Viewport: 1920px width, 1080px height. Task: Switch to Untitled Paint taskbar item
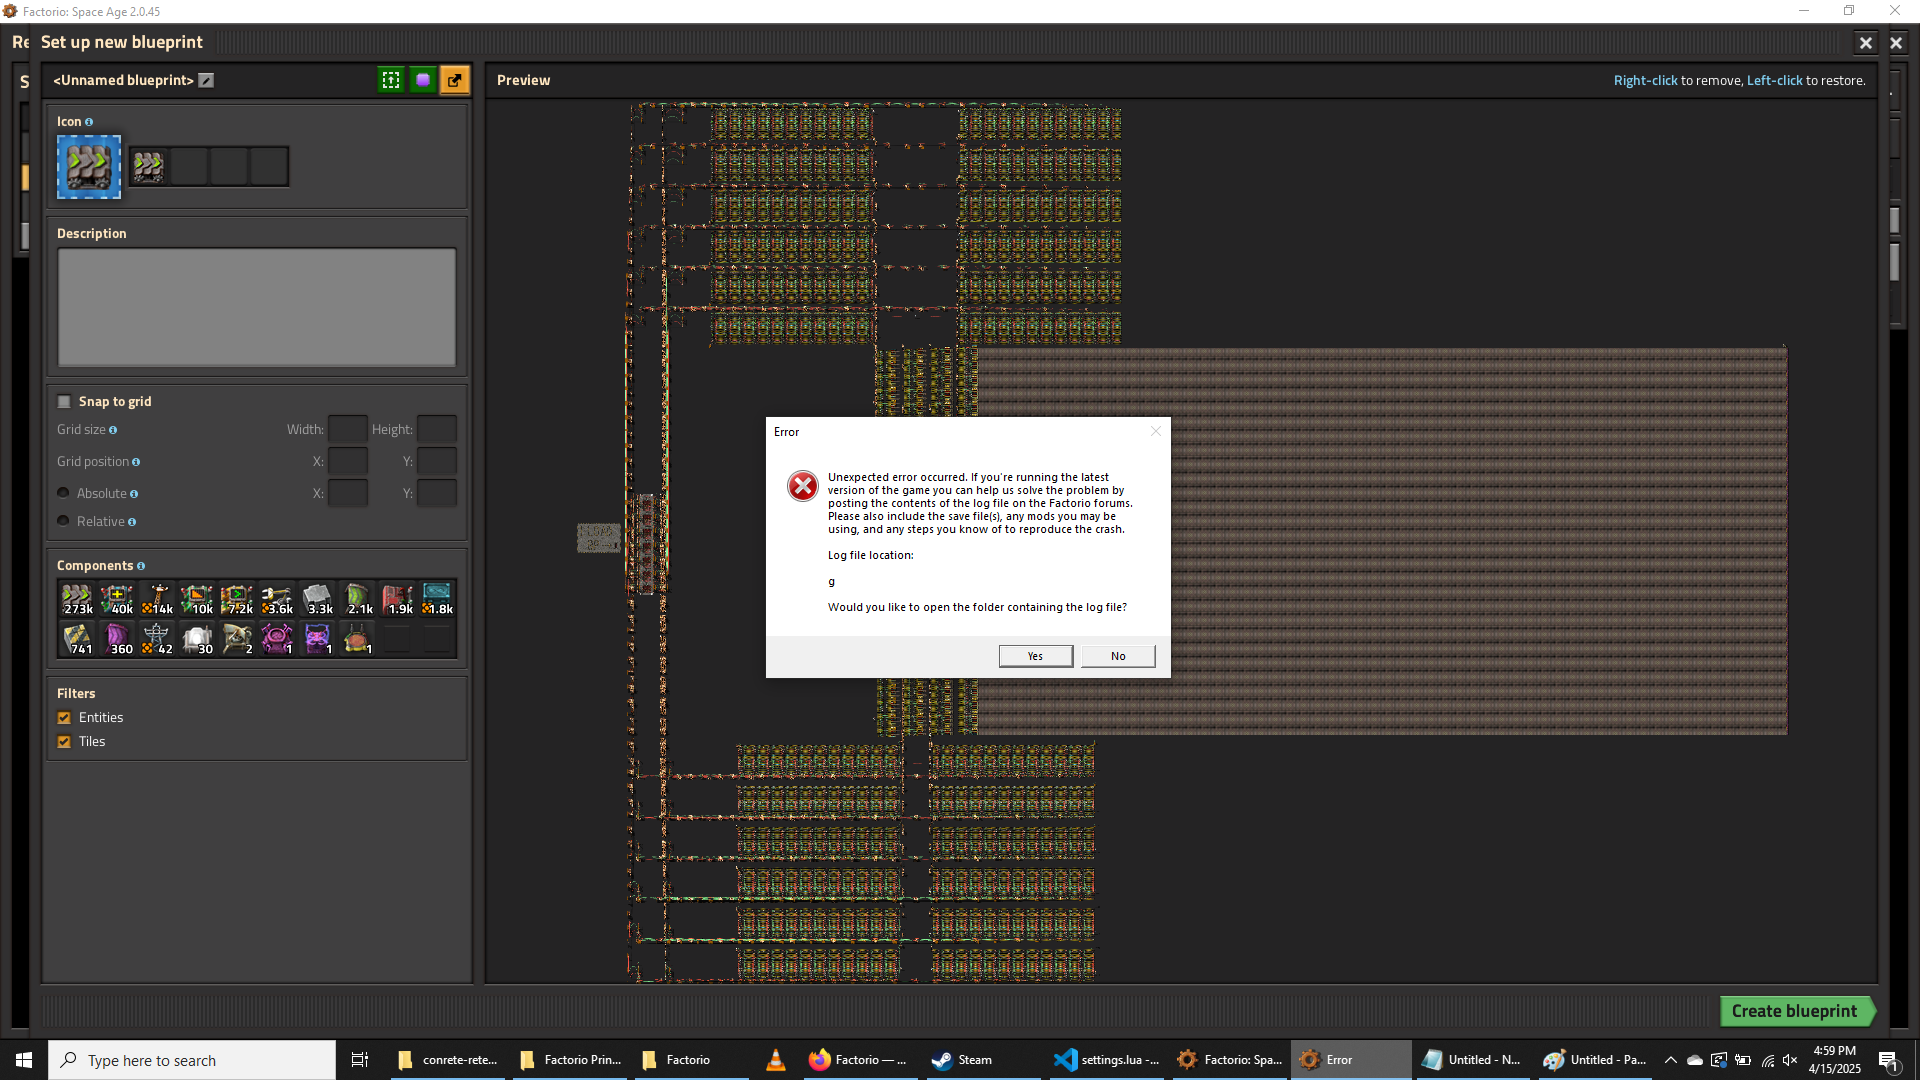[x=1595, y=1060]
